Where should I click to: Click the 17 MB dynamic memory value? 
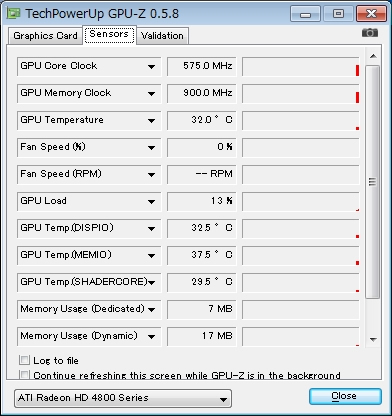click(202, 336)
